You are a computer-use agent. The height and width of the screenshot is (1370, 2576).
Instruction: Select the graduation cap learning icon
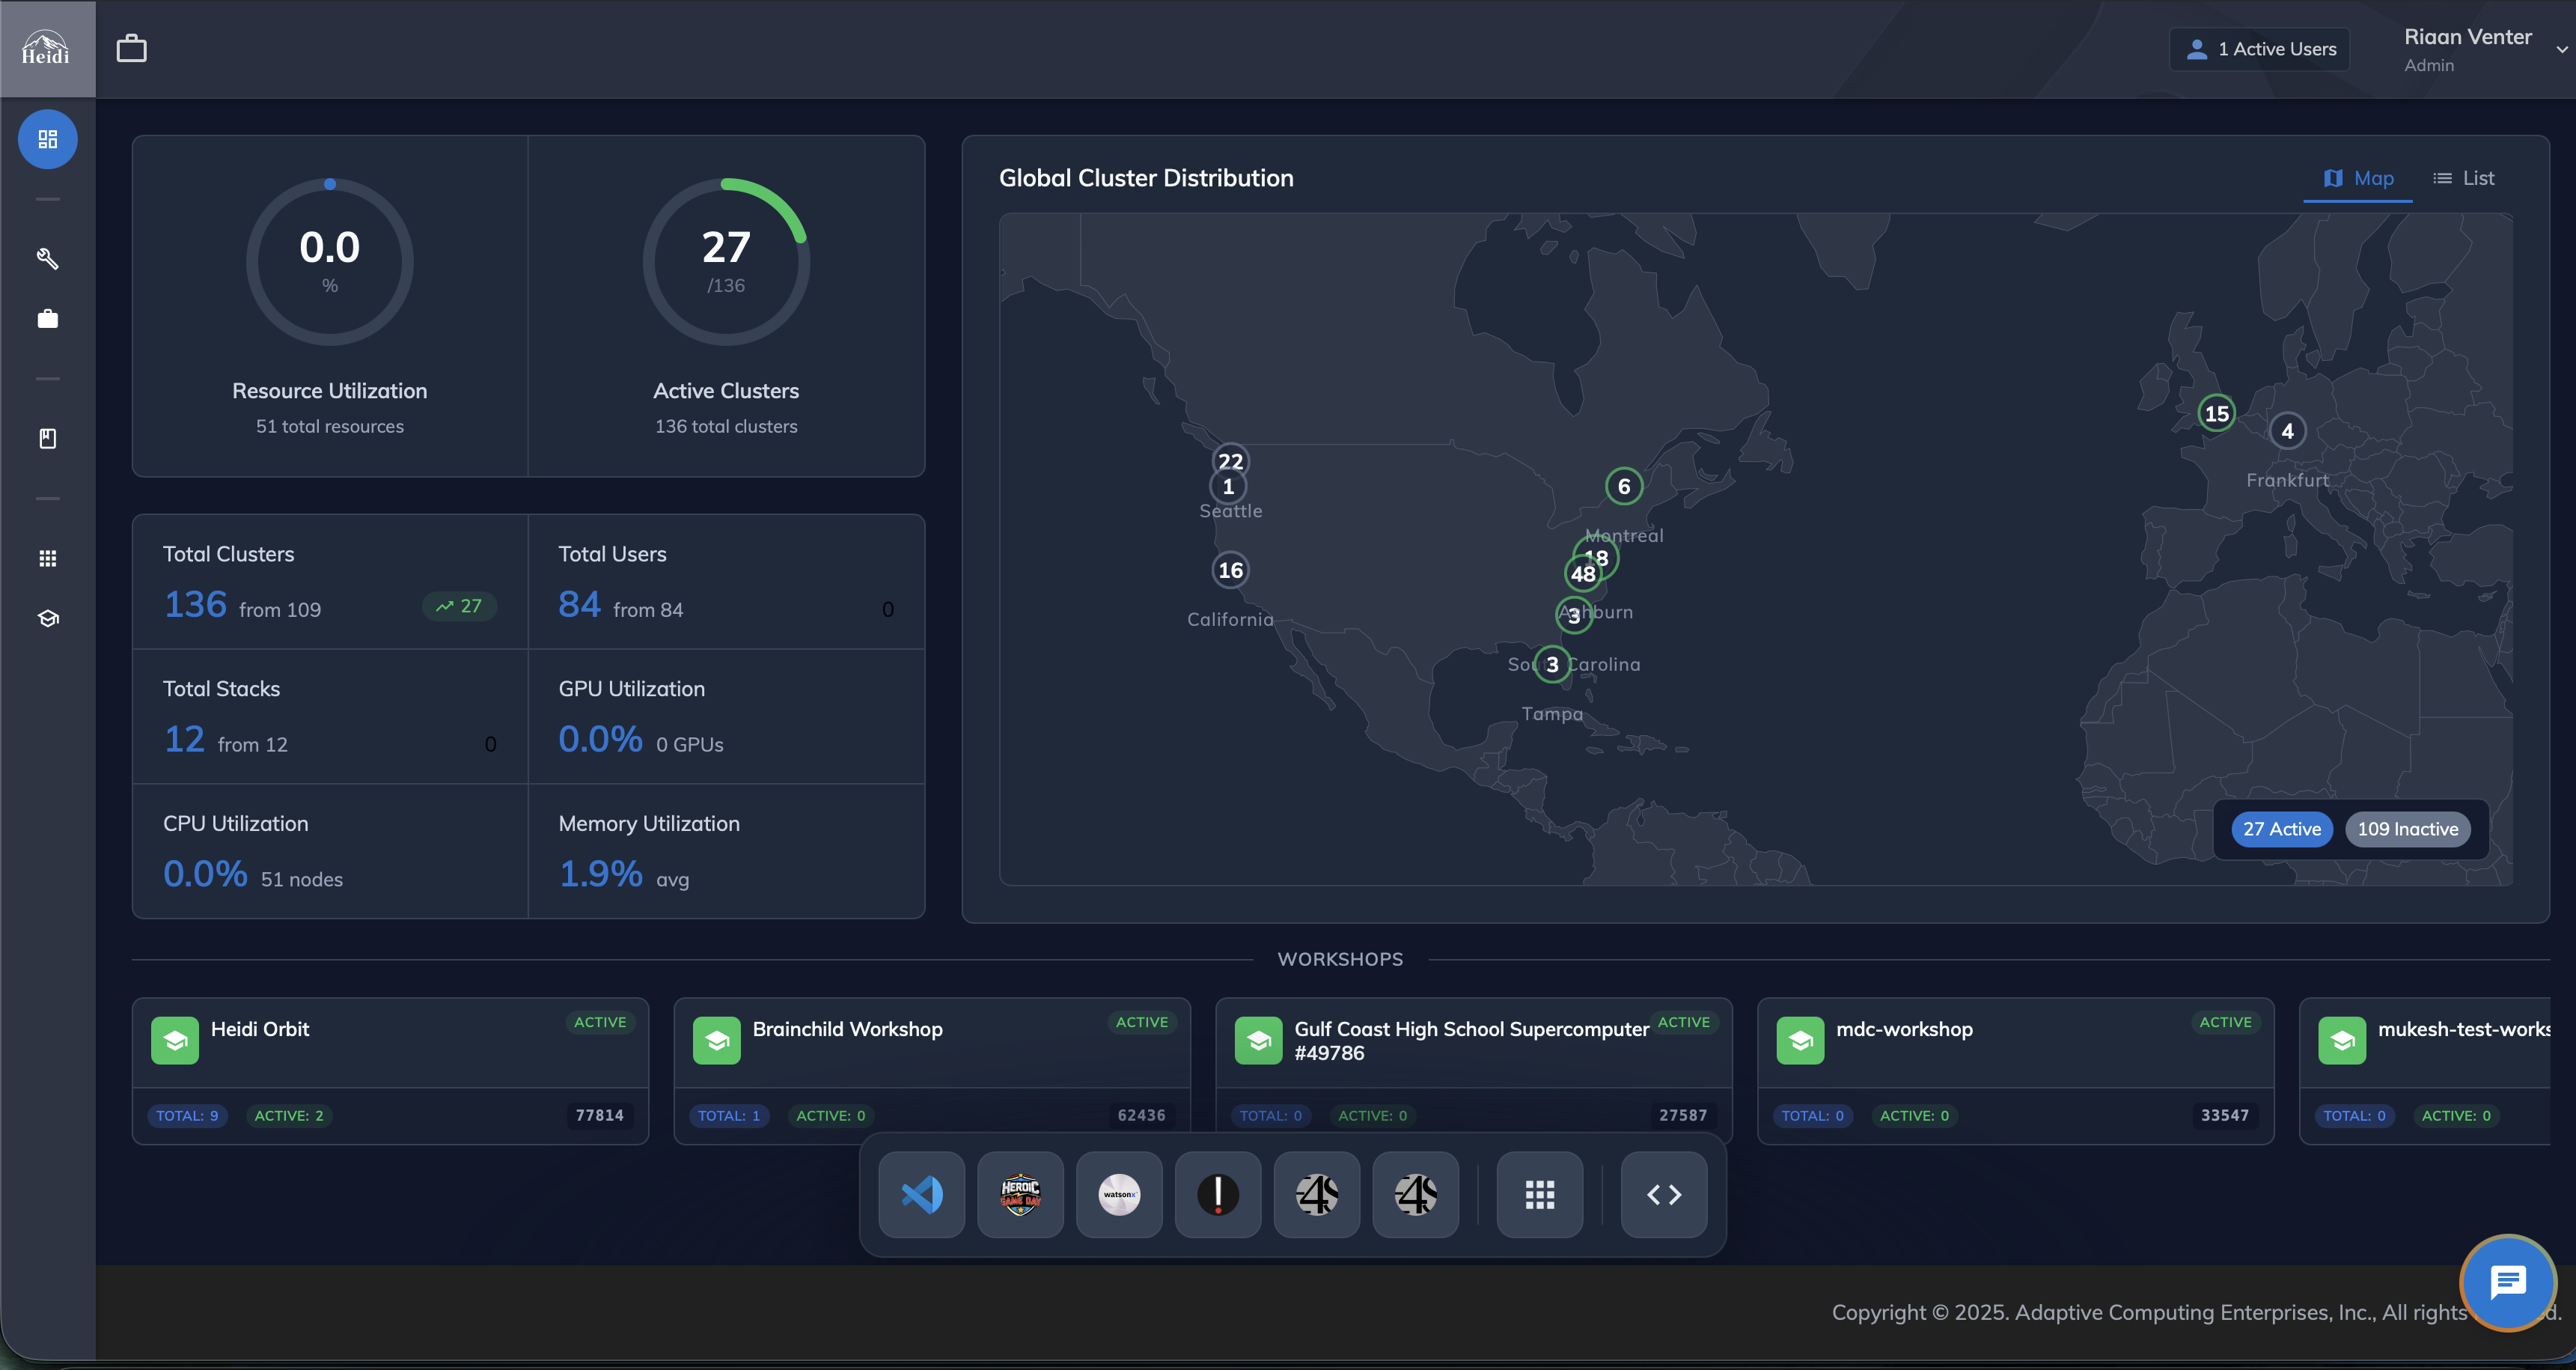pyautogui.click(x=48, y=617)
